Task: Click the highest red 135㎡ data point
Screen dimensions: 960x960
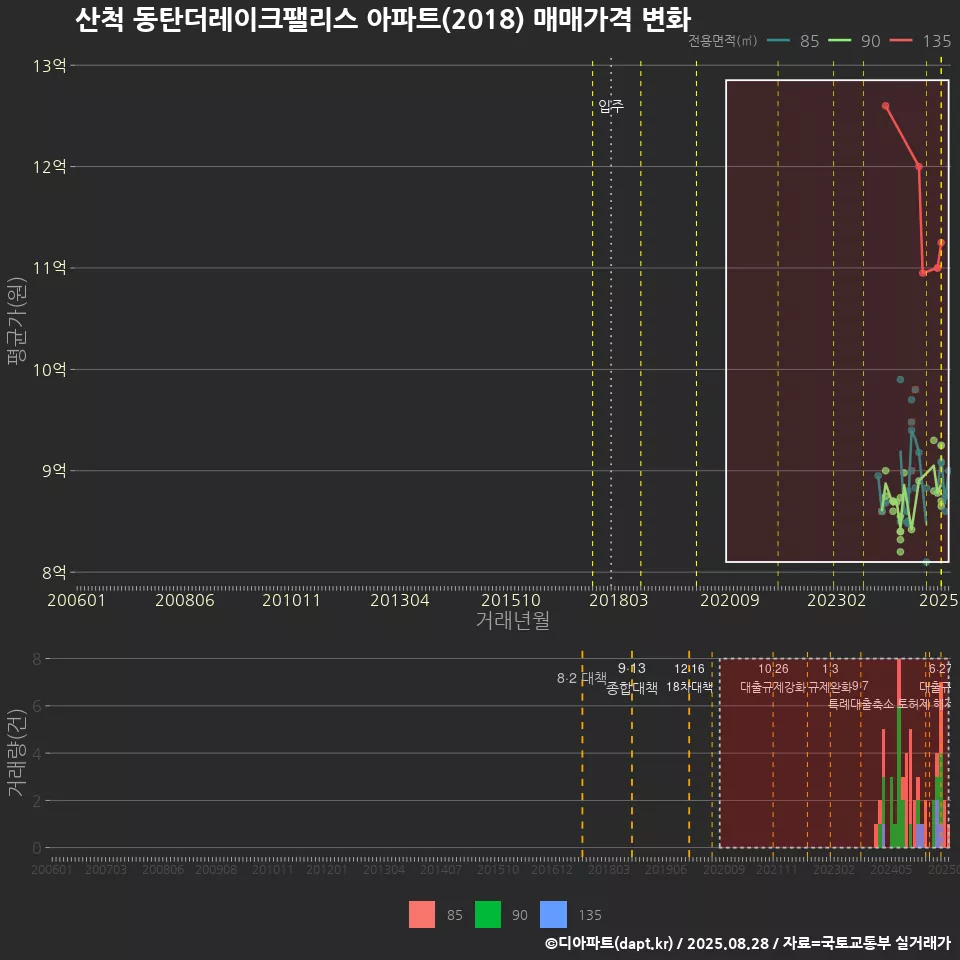Action: tap(885, 106)
